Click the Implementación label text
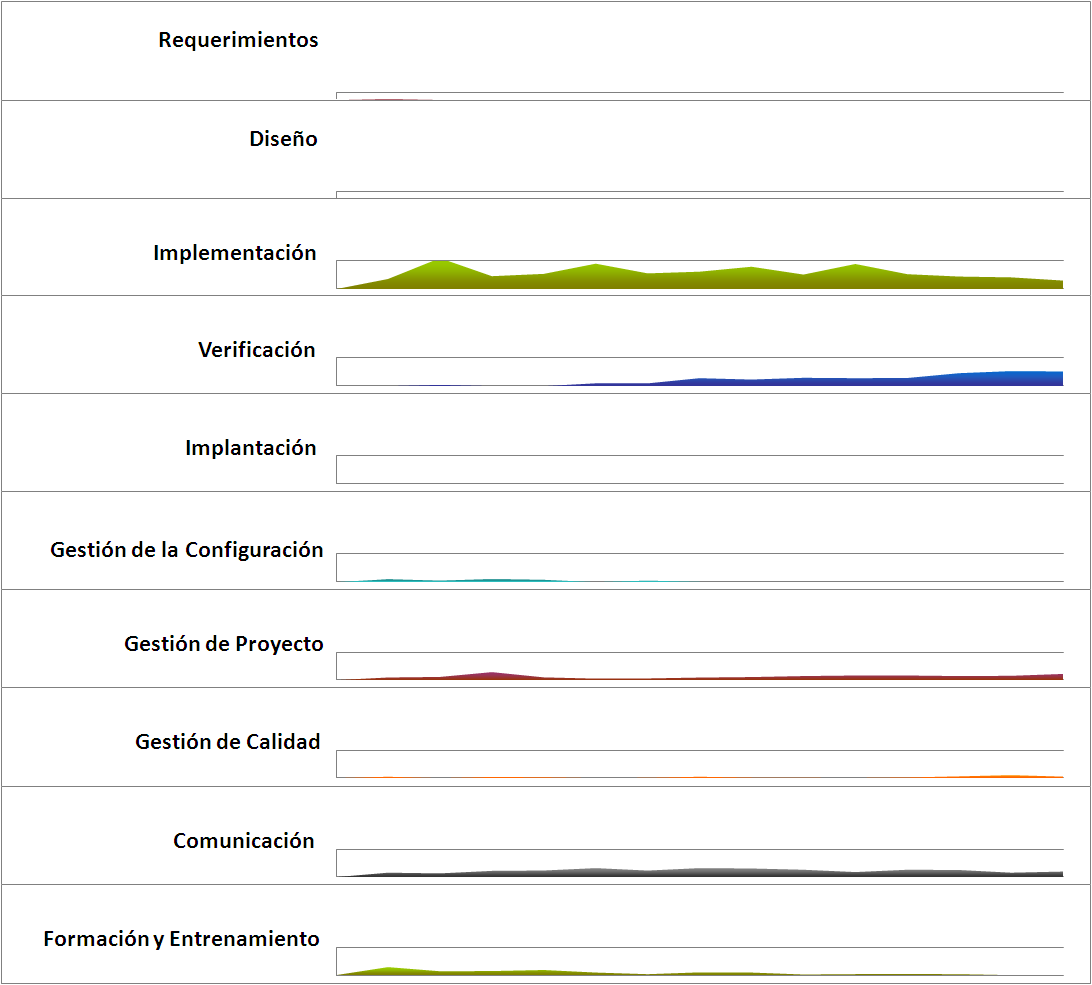Viewport: 1092px width, 985px height. (234, 254)
